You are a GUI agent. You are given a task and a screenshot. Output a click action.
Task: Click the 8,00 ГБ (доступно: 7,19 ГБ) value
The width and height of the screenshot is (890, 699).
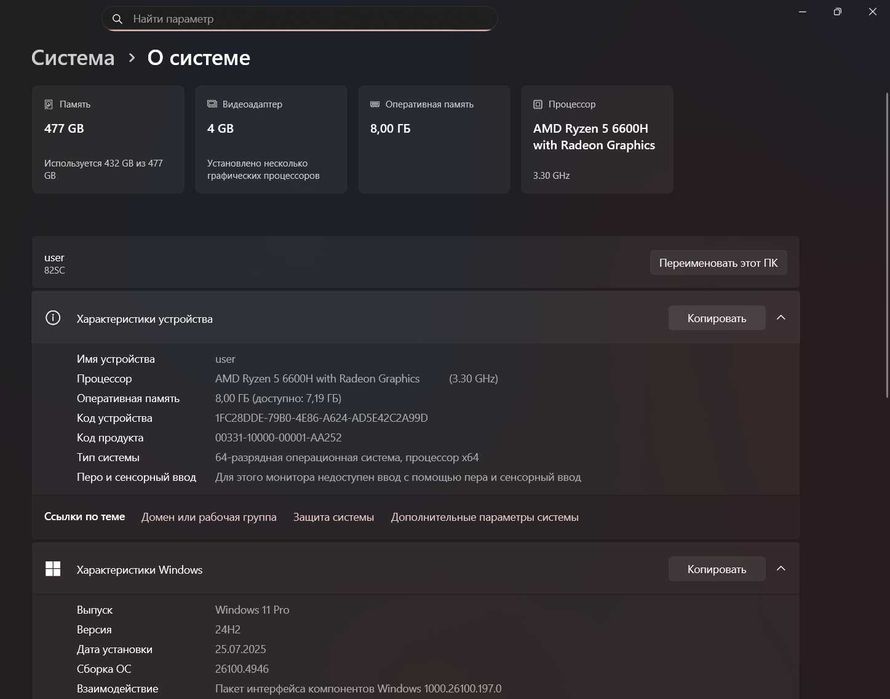(x=278, y=399)
